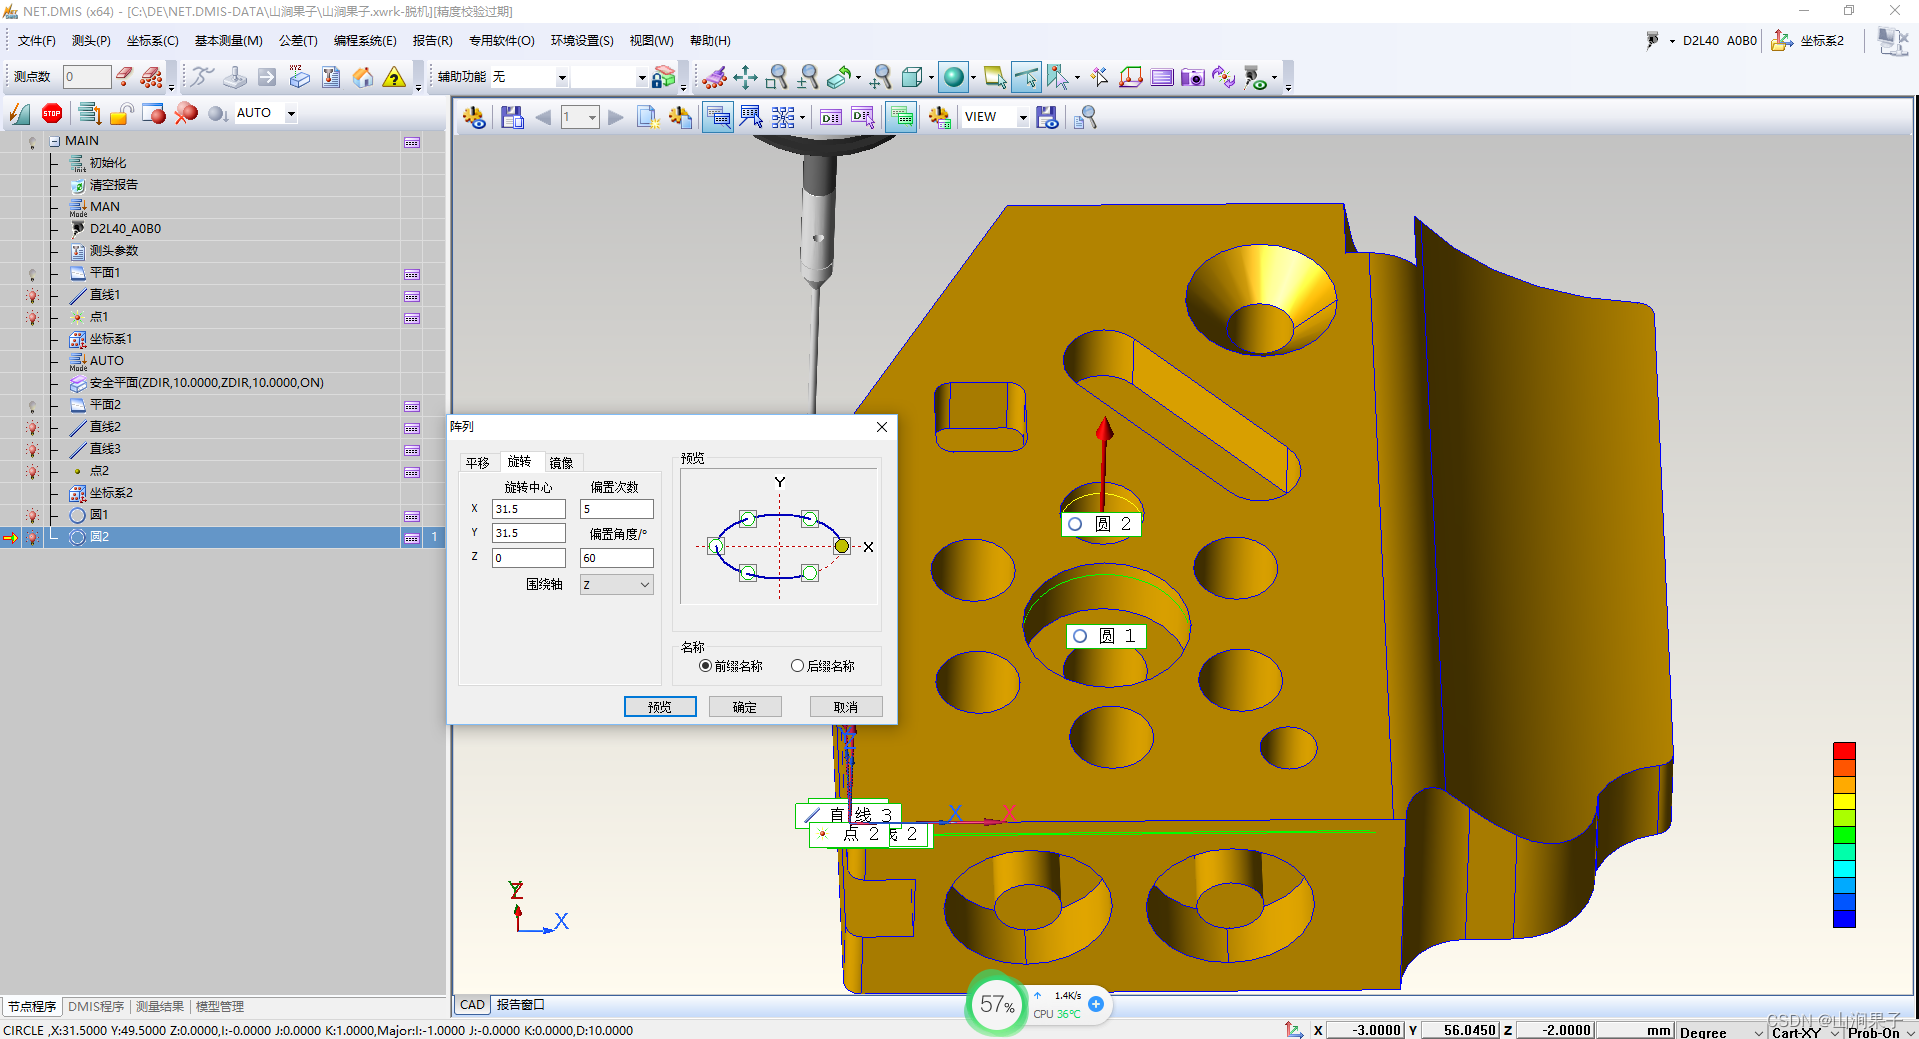Toggle the lightbulb for 平面2

pos(32,406)
